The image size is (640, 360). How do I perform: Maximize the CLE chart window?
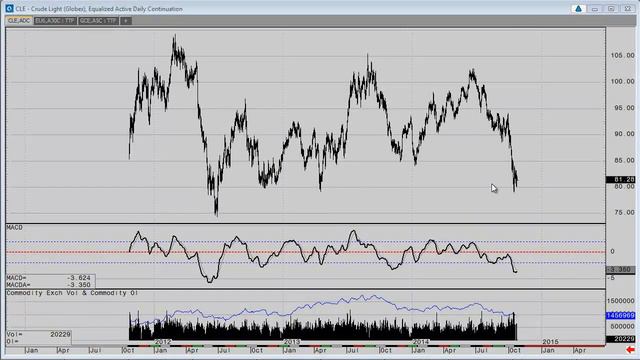point(611,9)
